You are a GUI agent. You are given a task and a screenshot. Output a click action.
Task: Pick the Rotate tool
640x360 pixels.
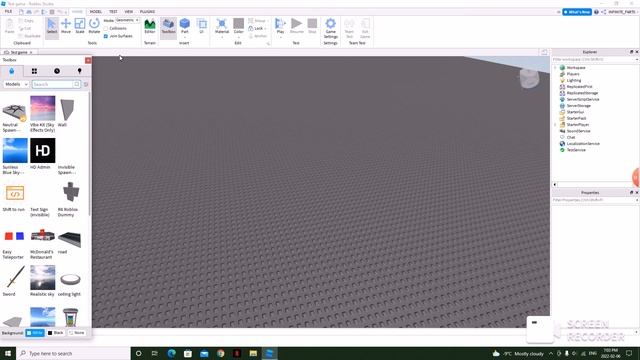click(x=94, y=26)
